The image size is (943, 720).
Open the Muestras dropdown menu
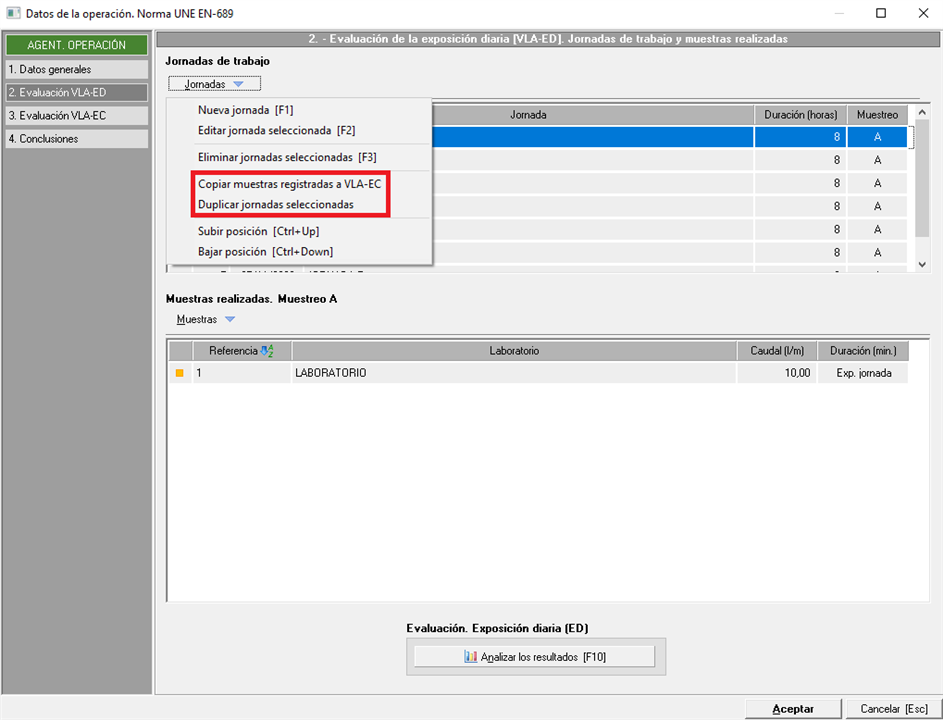click(206, 319)
